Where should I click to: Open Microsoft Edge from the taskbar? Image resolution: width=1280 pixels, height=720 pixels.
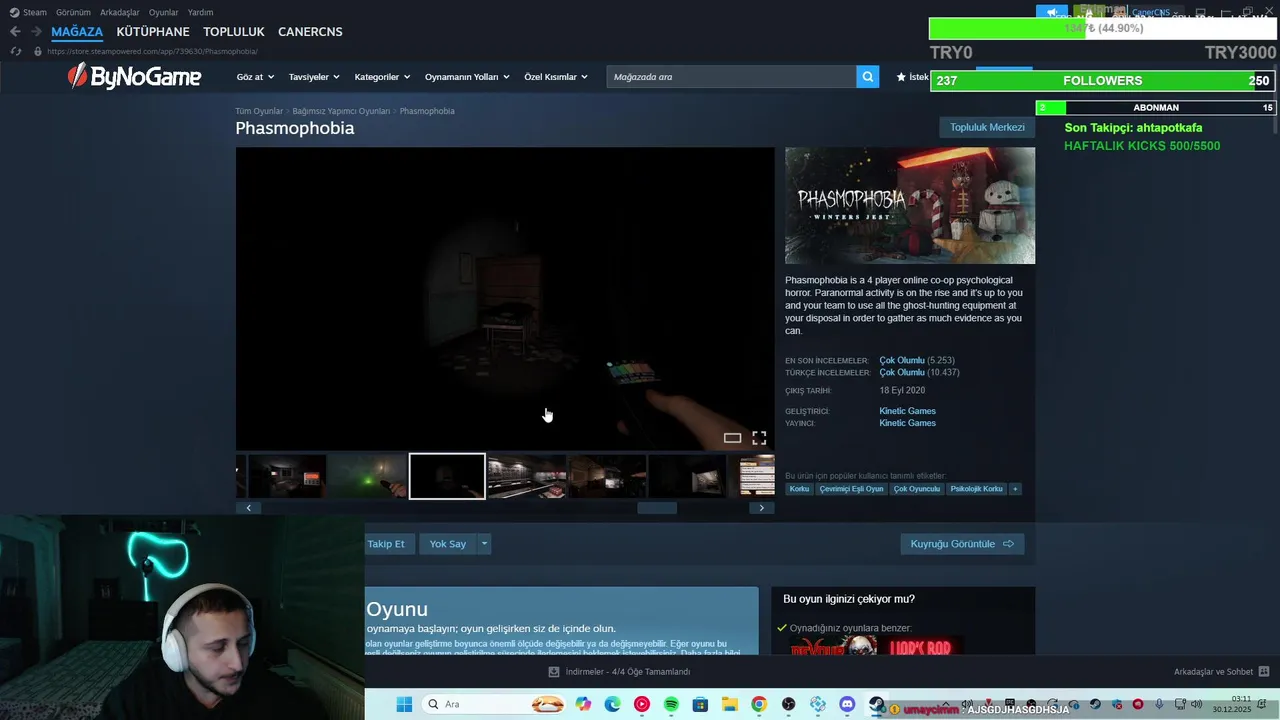pyautogui.click(x=612, y=704)
